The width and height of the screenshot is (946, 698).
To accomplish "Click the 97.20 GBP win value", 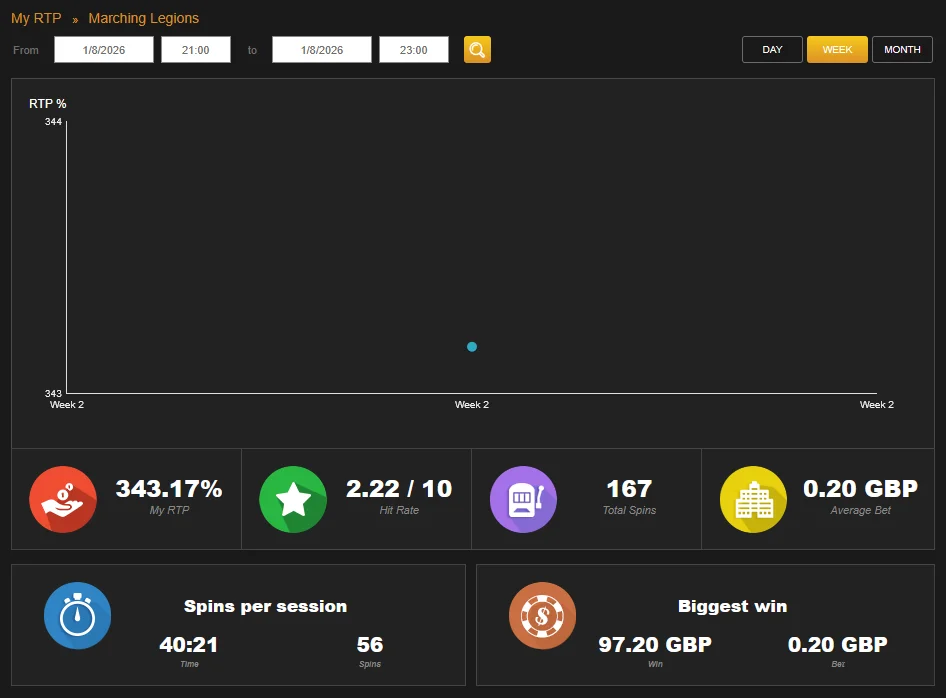I will click(x=655, y=644).
